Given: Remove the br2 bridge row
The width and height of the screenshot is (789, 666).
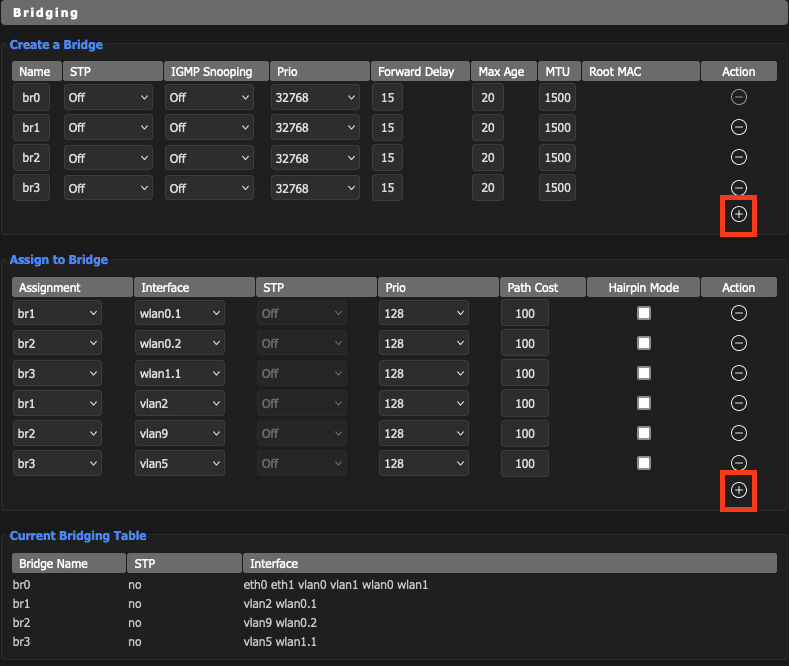Looking at the screenshot, I should [x=738, y=157].
